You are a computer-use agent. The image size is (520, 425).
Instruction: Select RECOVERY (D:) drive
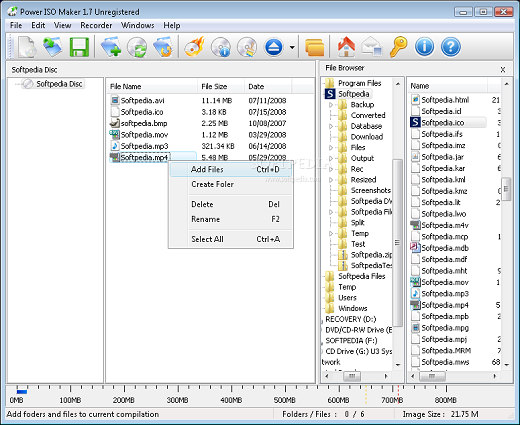pos(351,319)
